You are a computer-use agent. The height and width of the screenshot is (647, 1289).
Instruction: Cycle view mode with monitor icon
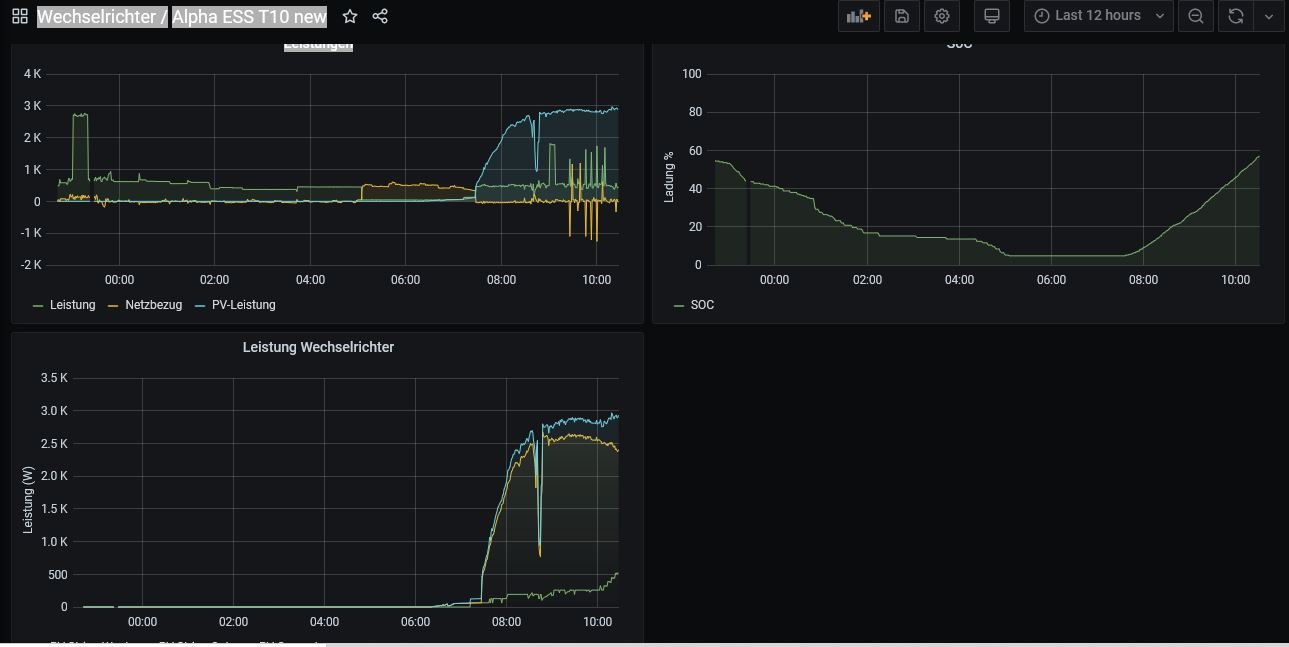(x=992, y=16)
